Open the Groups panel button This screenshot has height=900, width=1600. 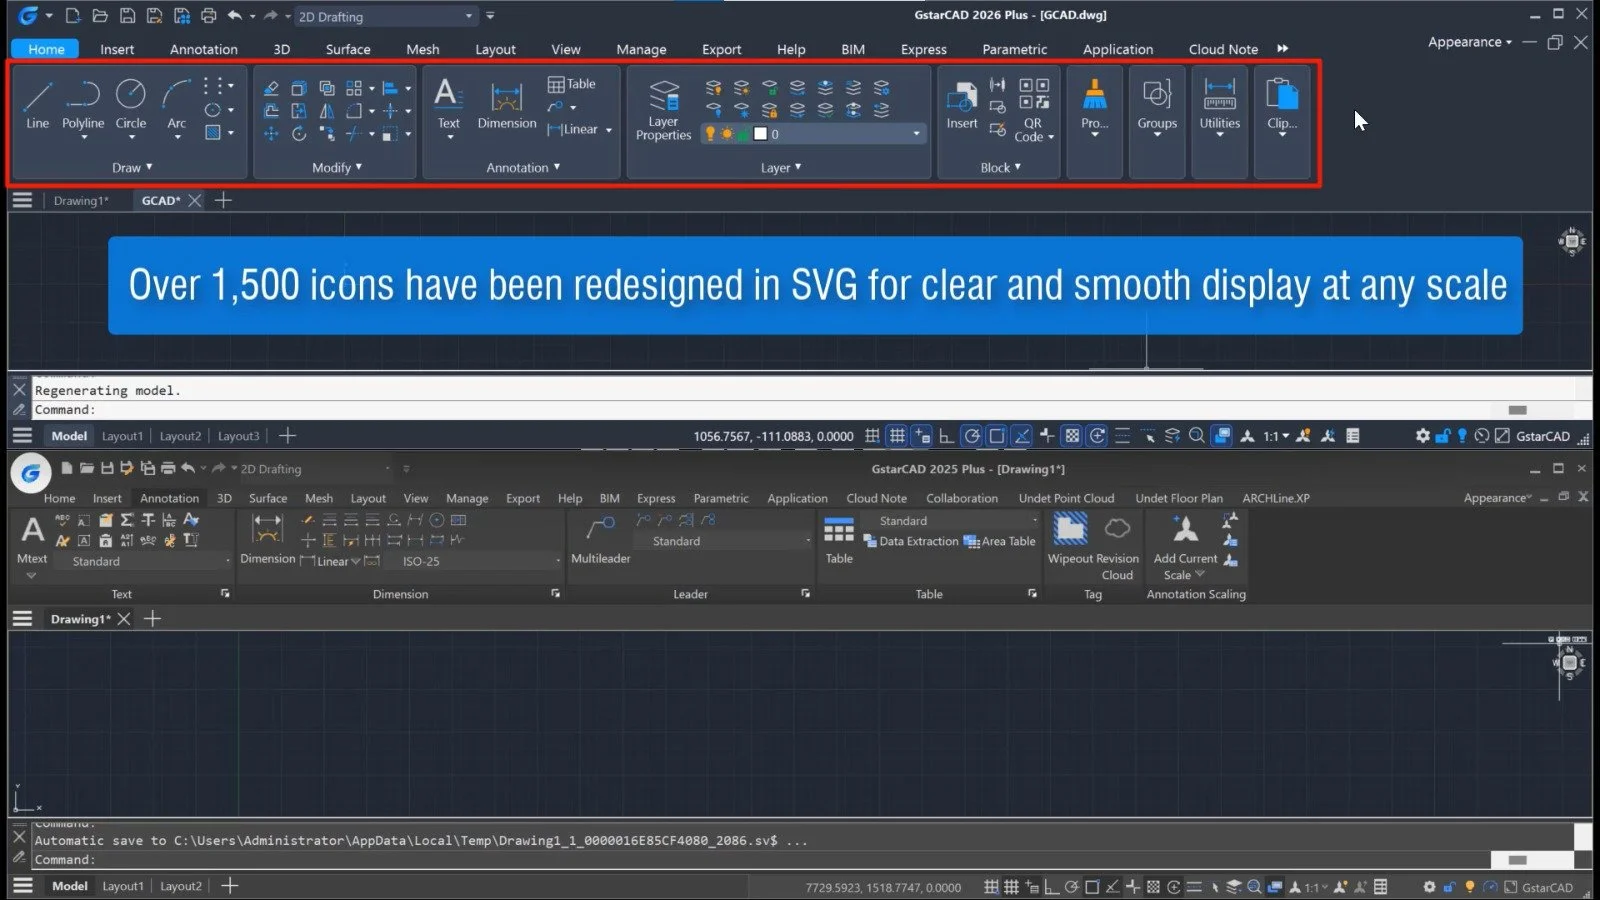coord(1157,106)
